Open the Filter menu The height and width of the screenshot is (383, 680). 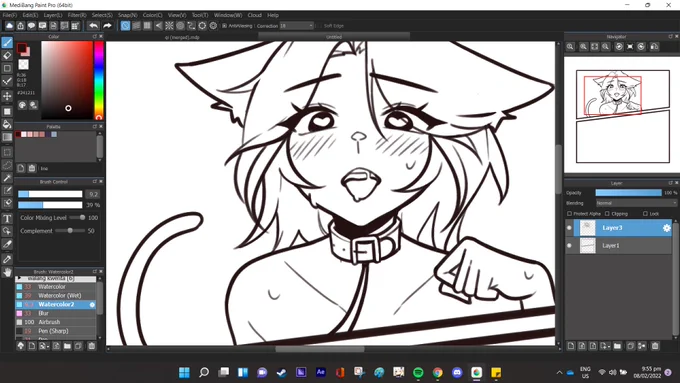77,15
